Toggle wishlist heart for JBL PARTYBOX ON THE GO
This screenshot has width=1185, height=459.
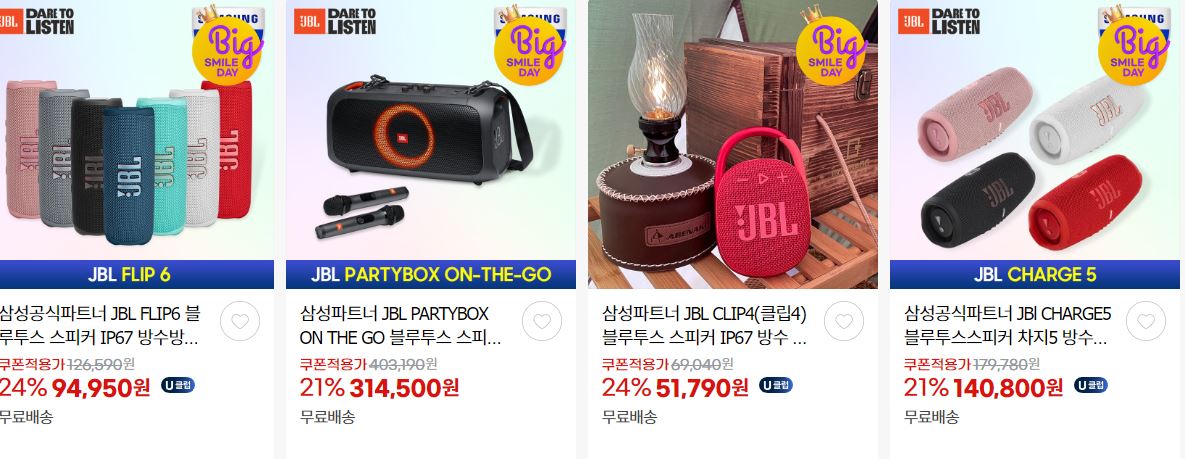tap(542, 321)
